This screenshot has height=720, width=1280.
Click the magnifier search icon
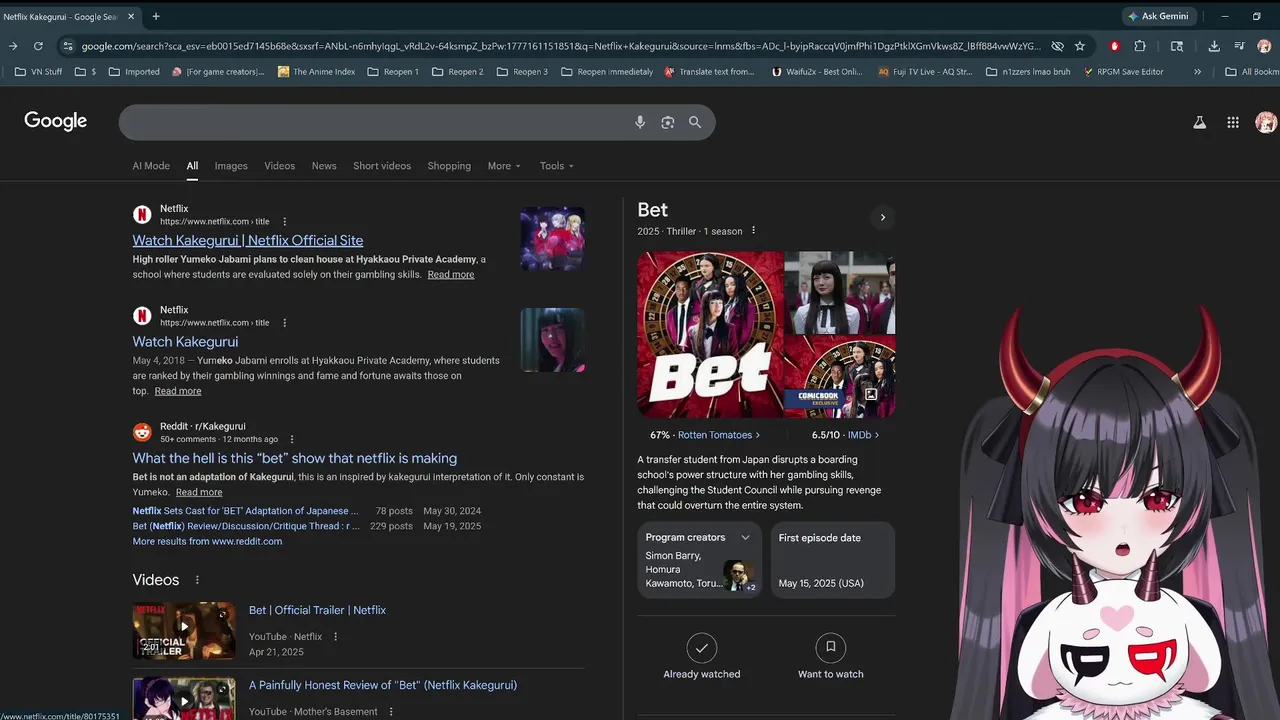point(695,122)
